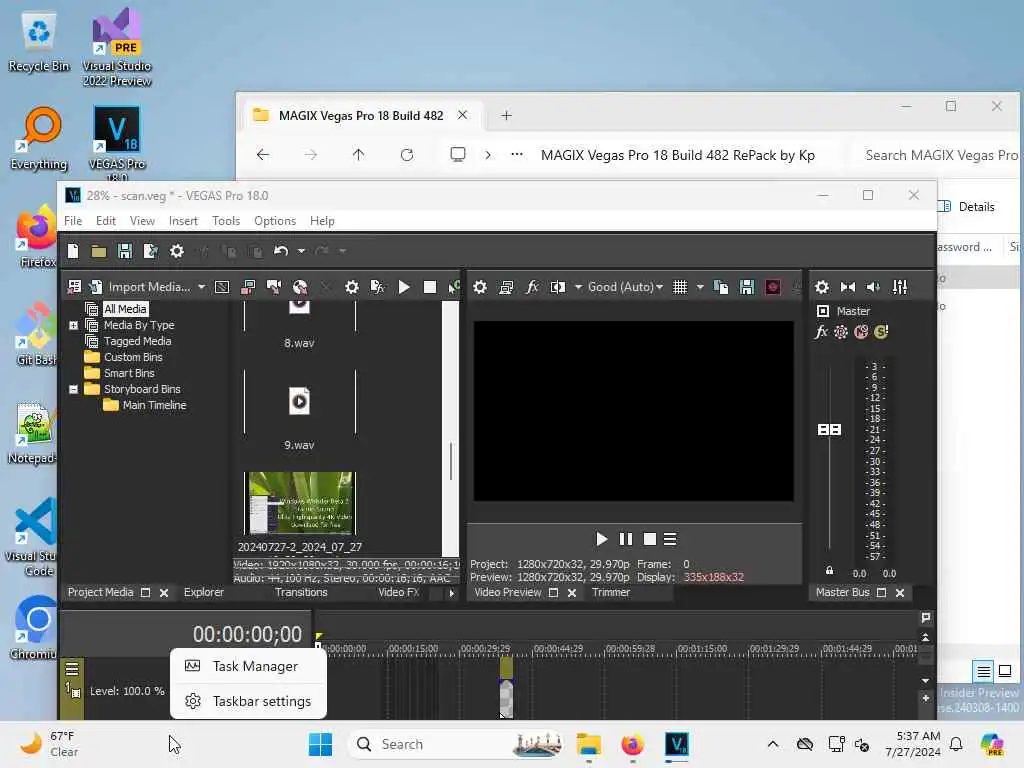Switch to the Video FX tab
The width and height of the screenshot is (1024, 768).
point(398,592)
